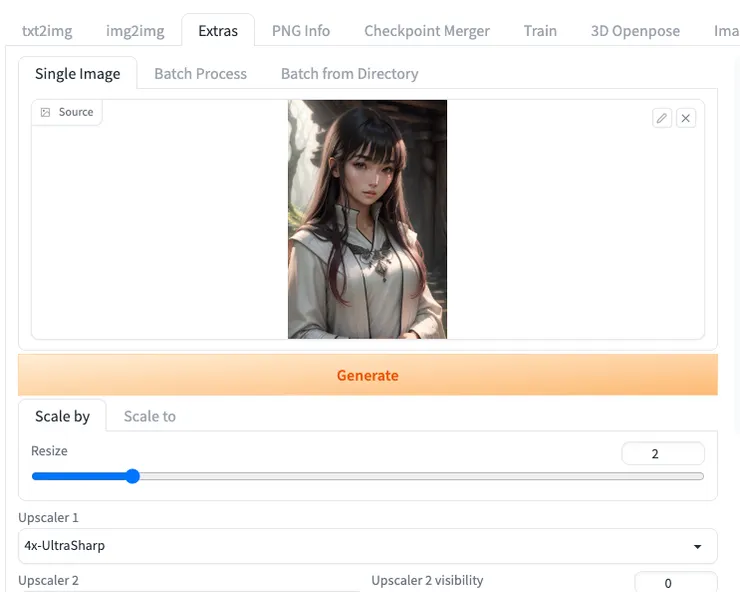
Task: Click the Upscaler 2 label text
Action: pyautogui.click(x=48, y=580)
